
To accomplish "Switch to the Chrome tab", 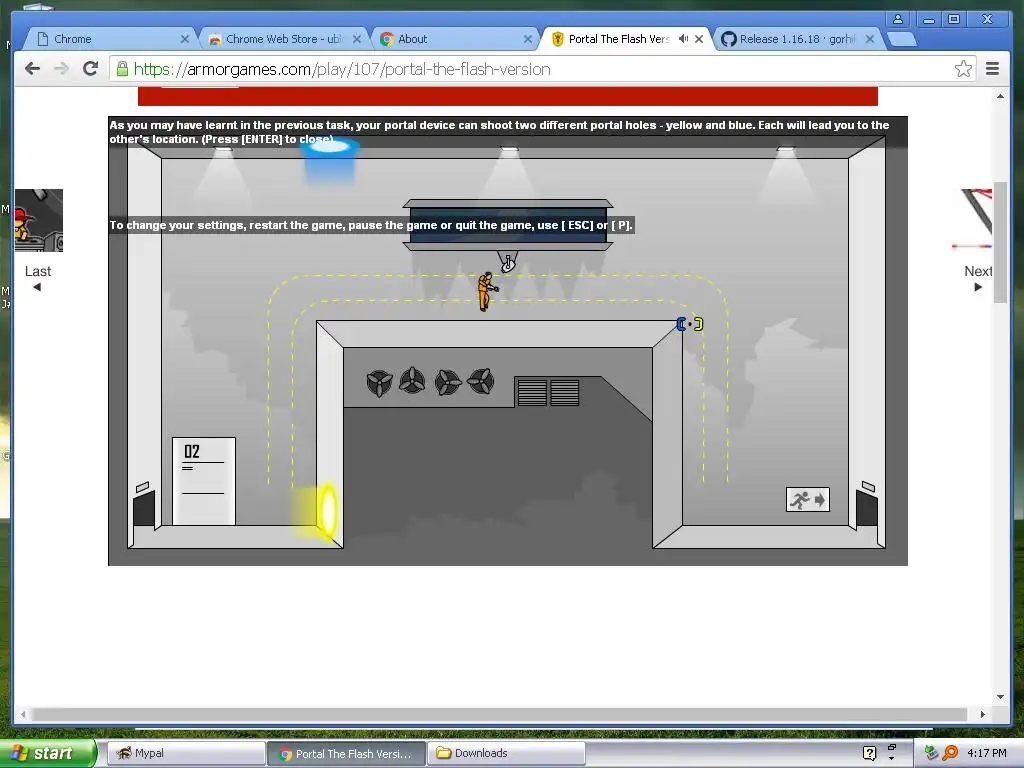I will [x=109, y=39].
